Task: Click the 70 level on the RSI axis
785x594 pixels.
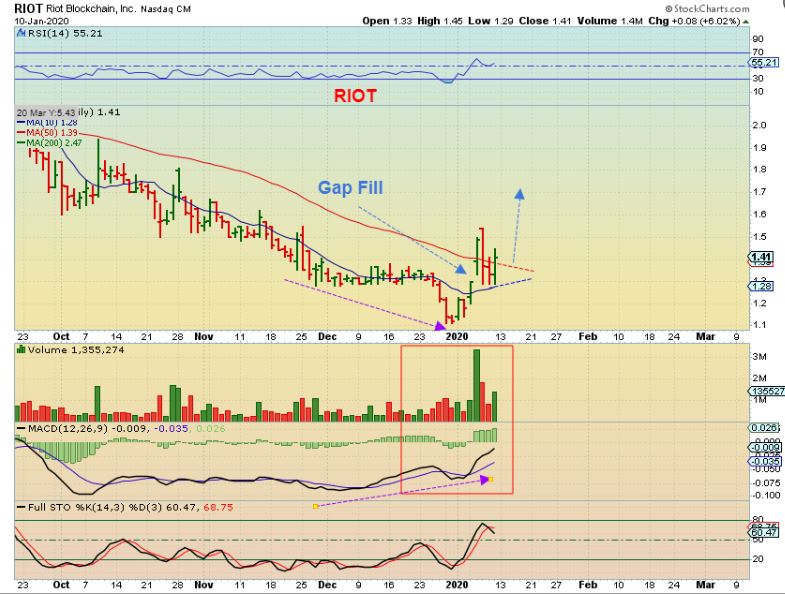Action: pos(758,52)
